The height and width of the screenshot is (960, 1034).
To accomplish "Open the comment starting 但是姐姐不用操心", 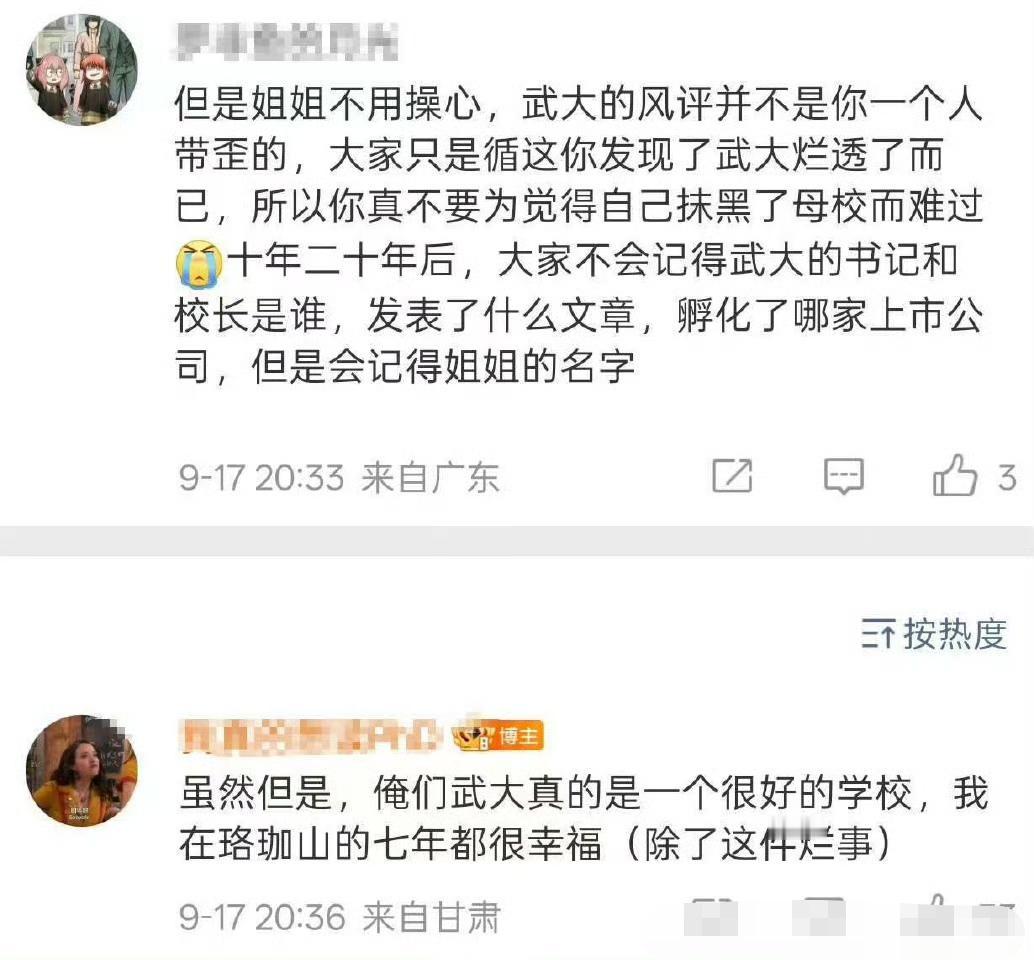I will [x=579, y=234].
